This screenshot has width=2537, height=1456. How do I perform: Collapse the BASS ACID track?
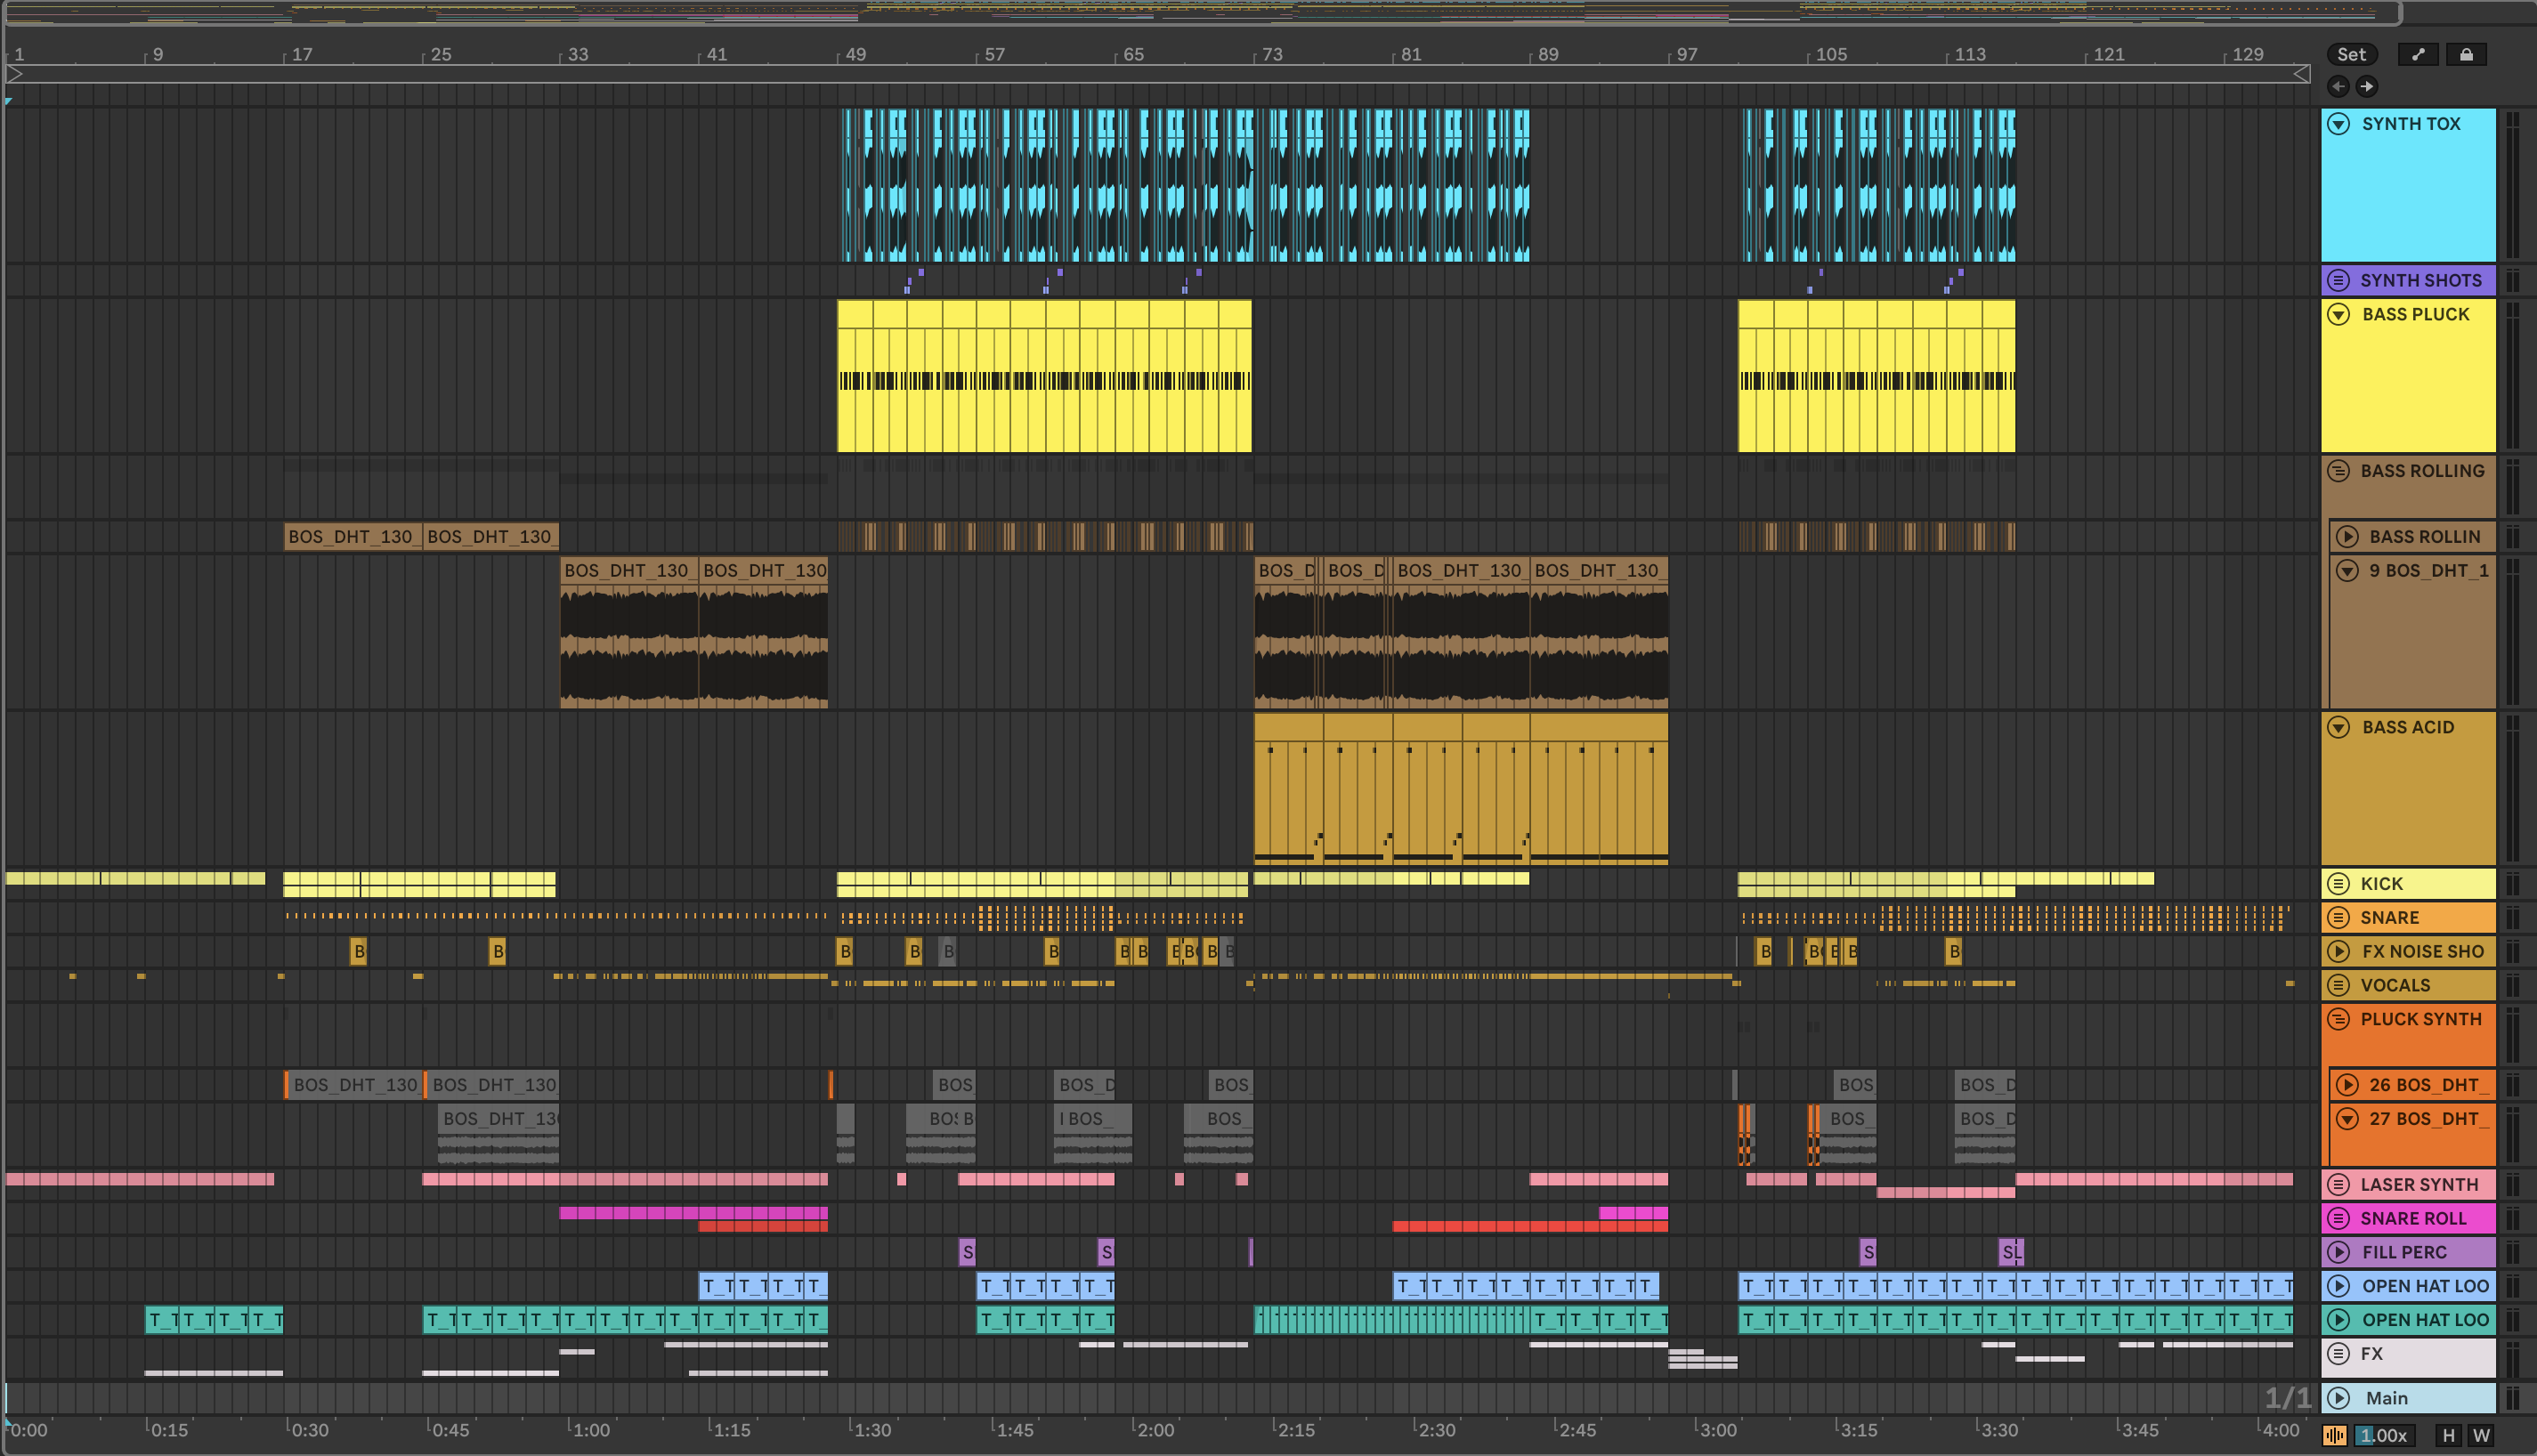tap(2338, 727)
